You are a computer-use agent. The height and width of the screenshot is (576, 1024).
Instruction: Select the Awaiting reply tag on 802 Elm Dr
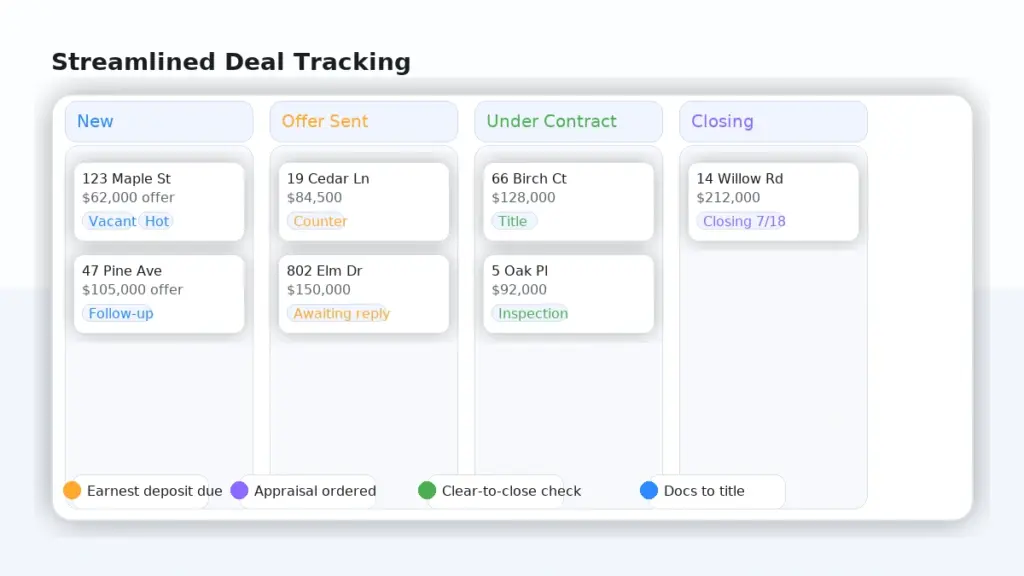[341, 313]
